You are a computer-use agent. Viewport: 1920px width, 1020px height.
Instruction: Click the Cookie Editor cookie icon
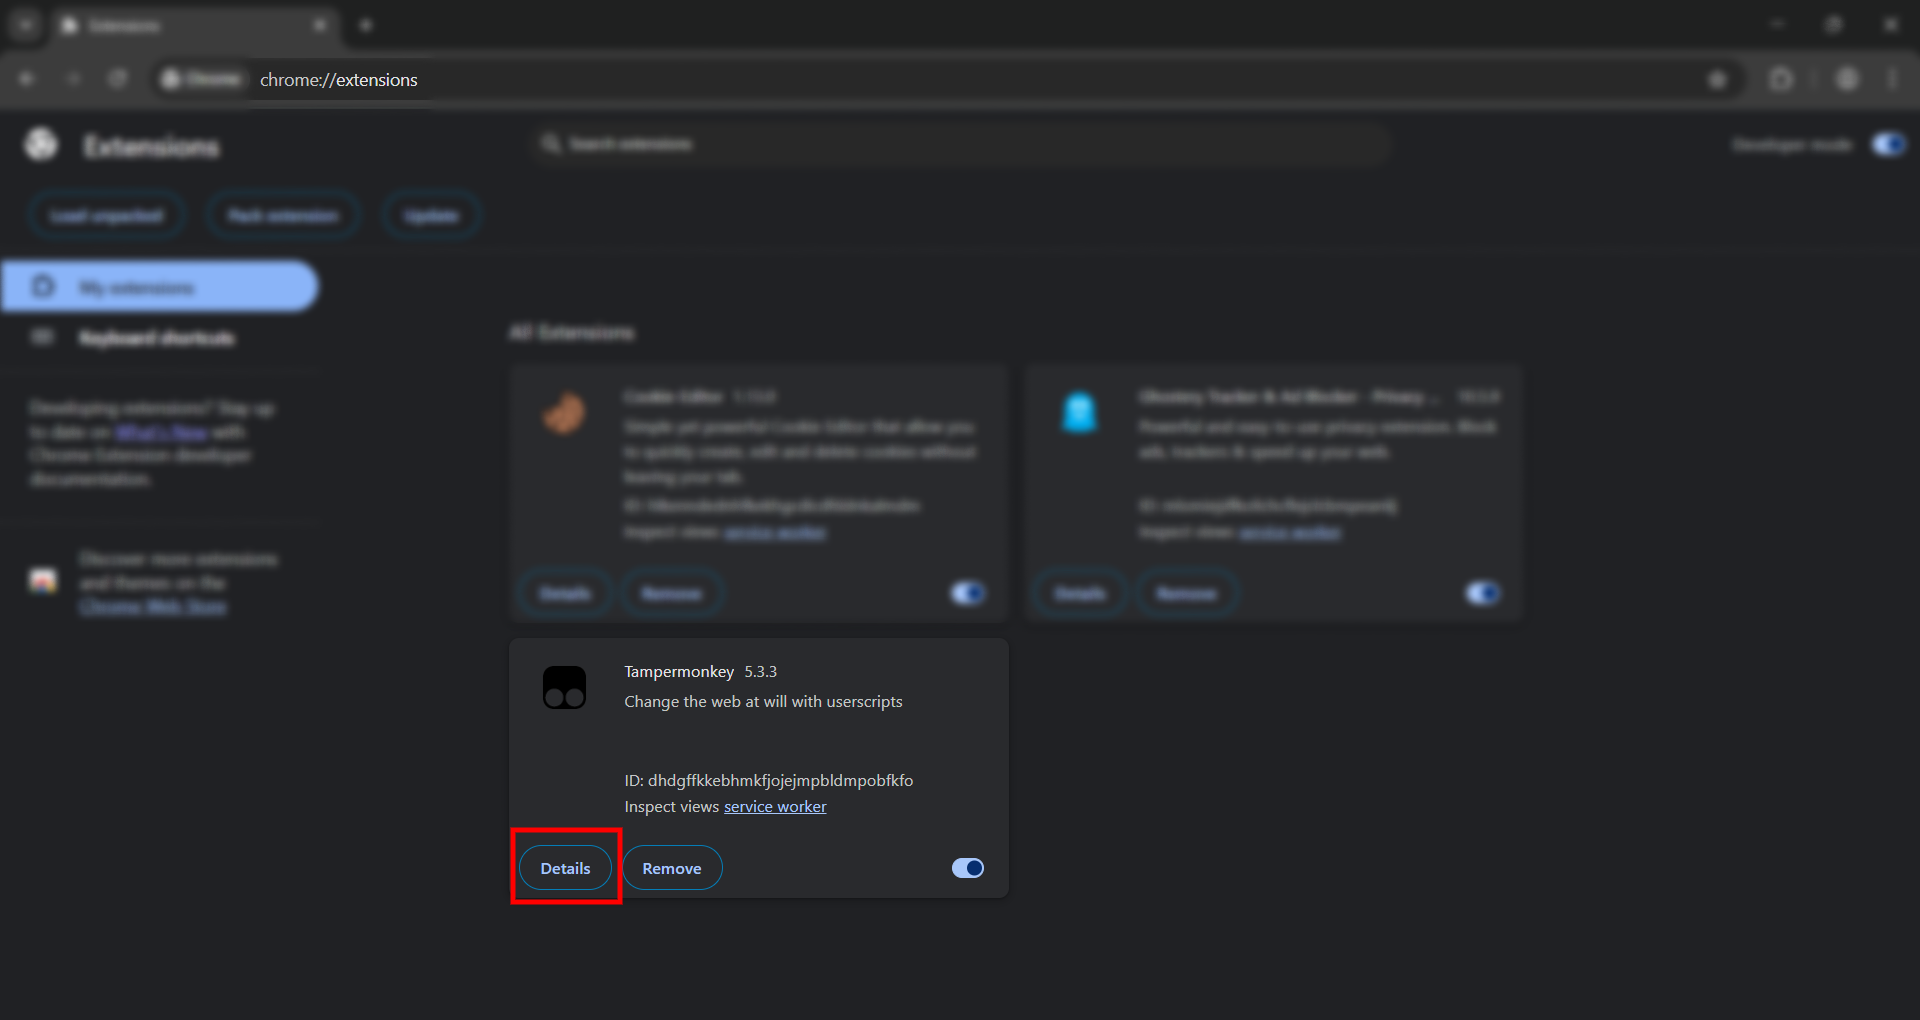pos(564,413)
